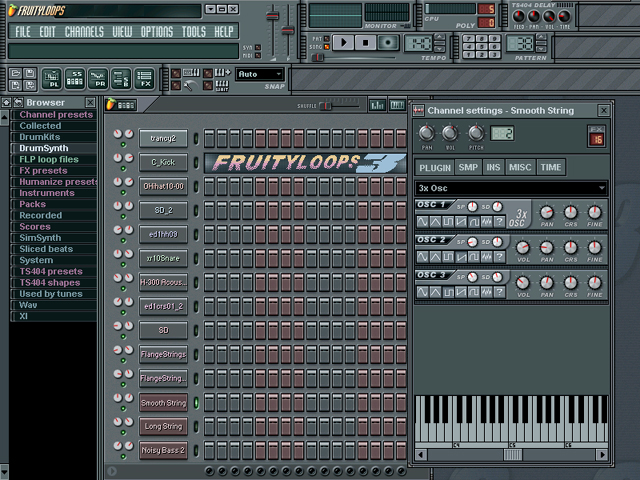
Task: Click the piano keyboard scrollbar right arrow
Action: (602, 454)
